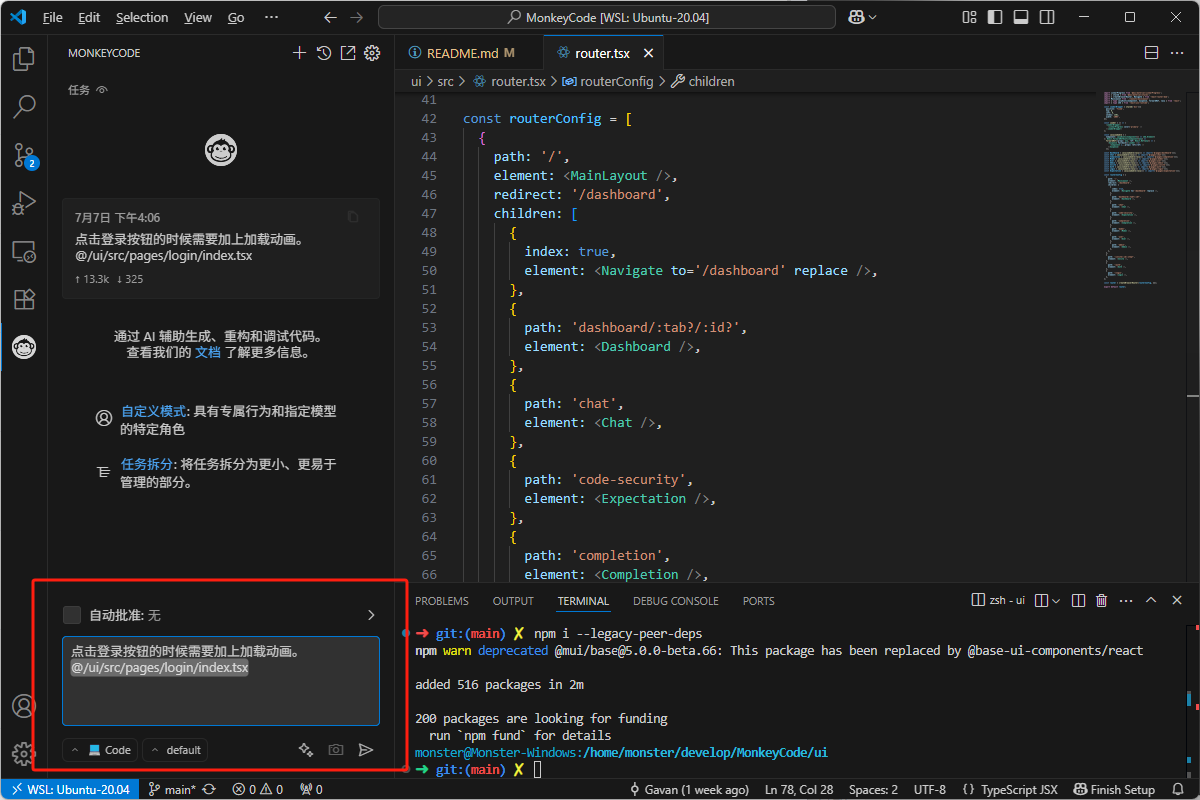Open the Selection menu
The image size is (1200, 800).
[x=142, y=17]
